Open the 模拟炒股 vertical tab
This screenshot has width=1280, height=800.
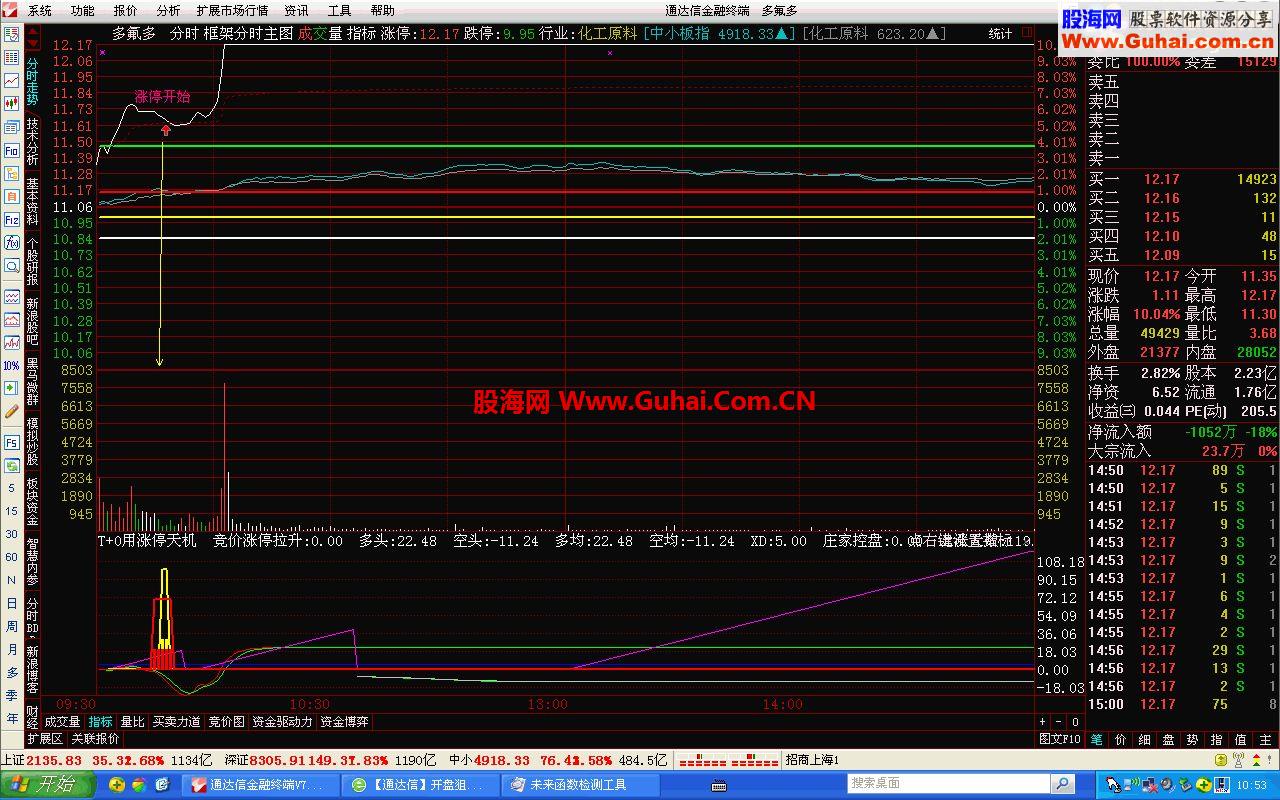[32, 442]
